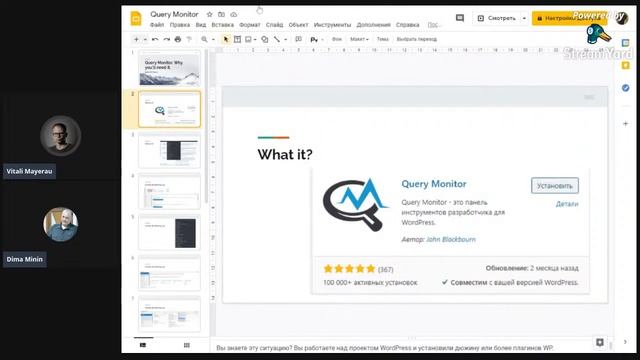Expand the line type dropdown arrow
The height and width of the screenshot is (360, 640).
[x=285, y=40]
